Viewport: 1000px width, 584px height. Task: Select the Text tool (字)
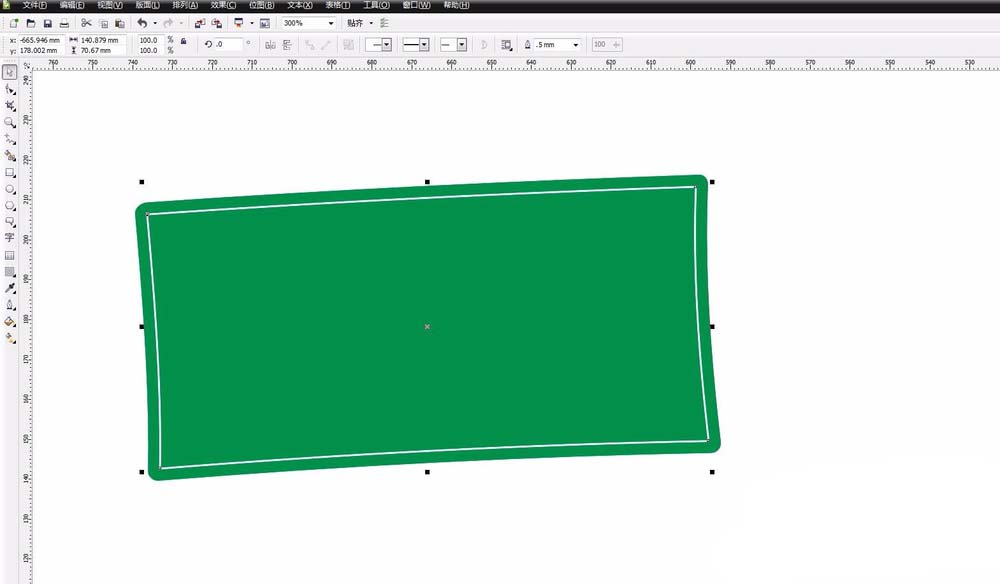(x=10, y=238)
